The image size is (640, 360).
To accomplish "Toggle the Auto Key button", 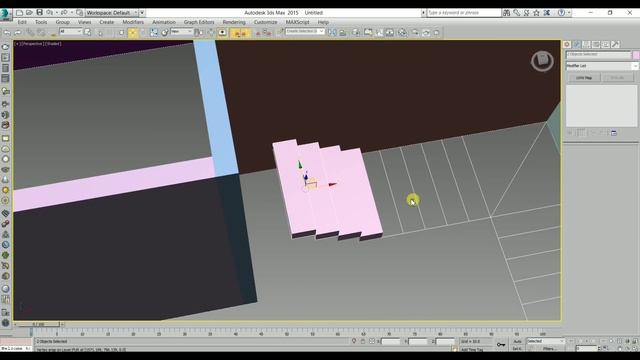I will tap(518, 341).
